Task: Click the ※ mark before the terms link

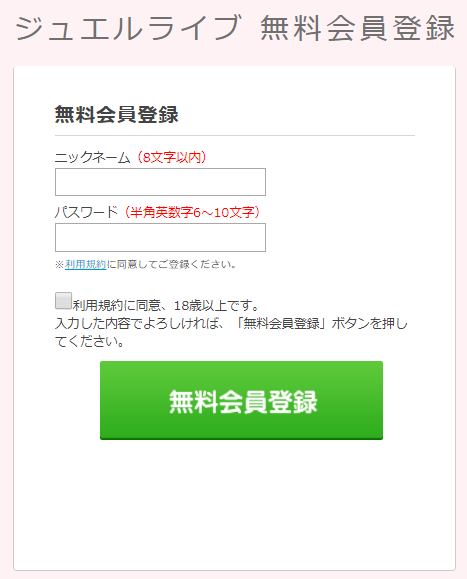Action: (60, 265)
